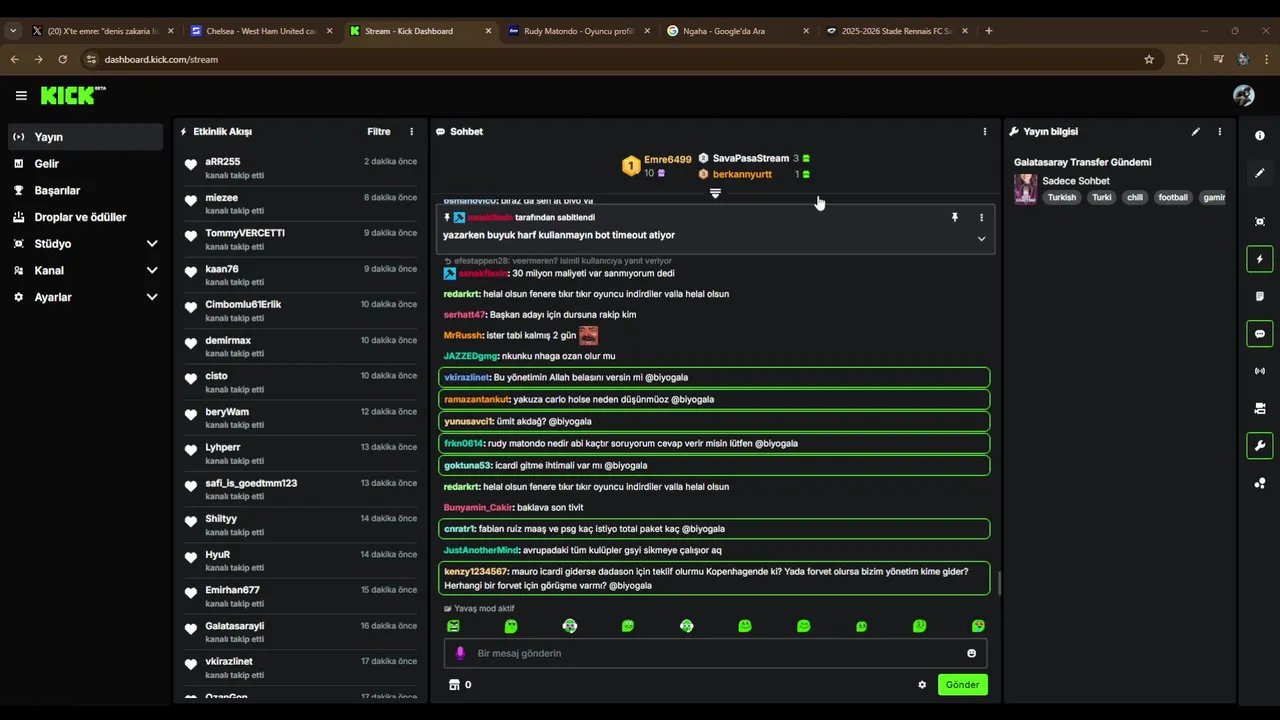The height and width of the screenshot is (720, 1280).
Task: Toggle the lightning activity feed panel icon
Action: pos(1259,259)
